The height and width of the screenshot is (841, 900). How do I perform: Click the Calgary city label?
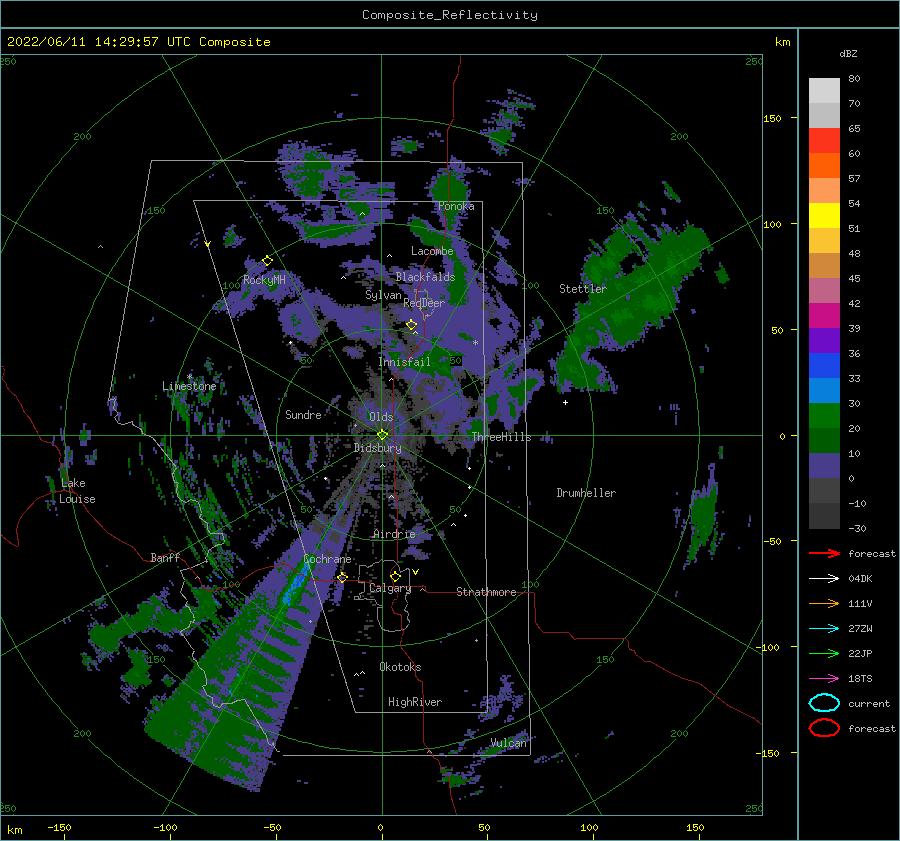pos(390,588)
